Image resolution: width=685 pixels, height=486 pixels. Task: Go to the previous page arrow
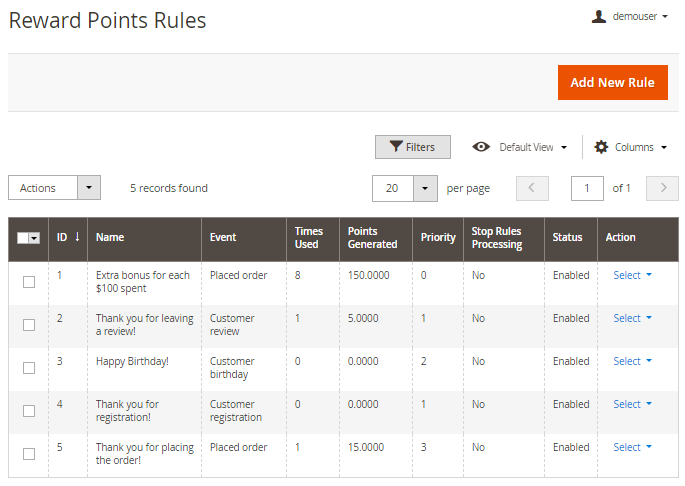[532, 188]
